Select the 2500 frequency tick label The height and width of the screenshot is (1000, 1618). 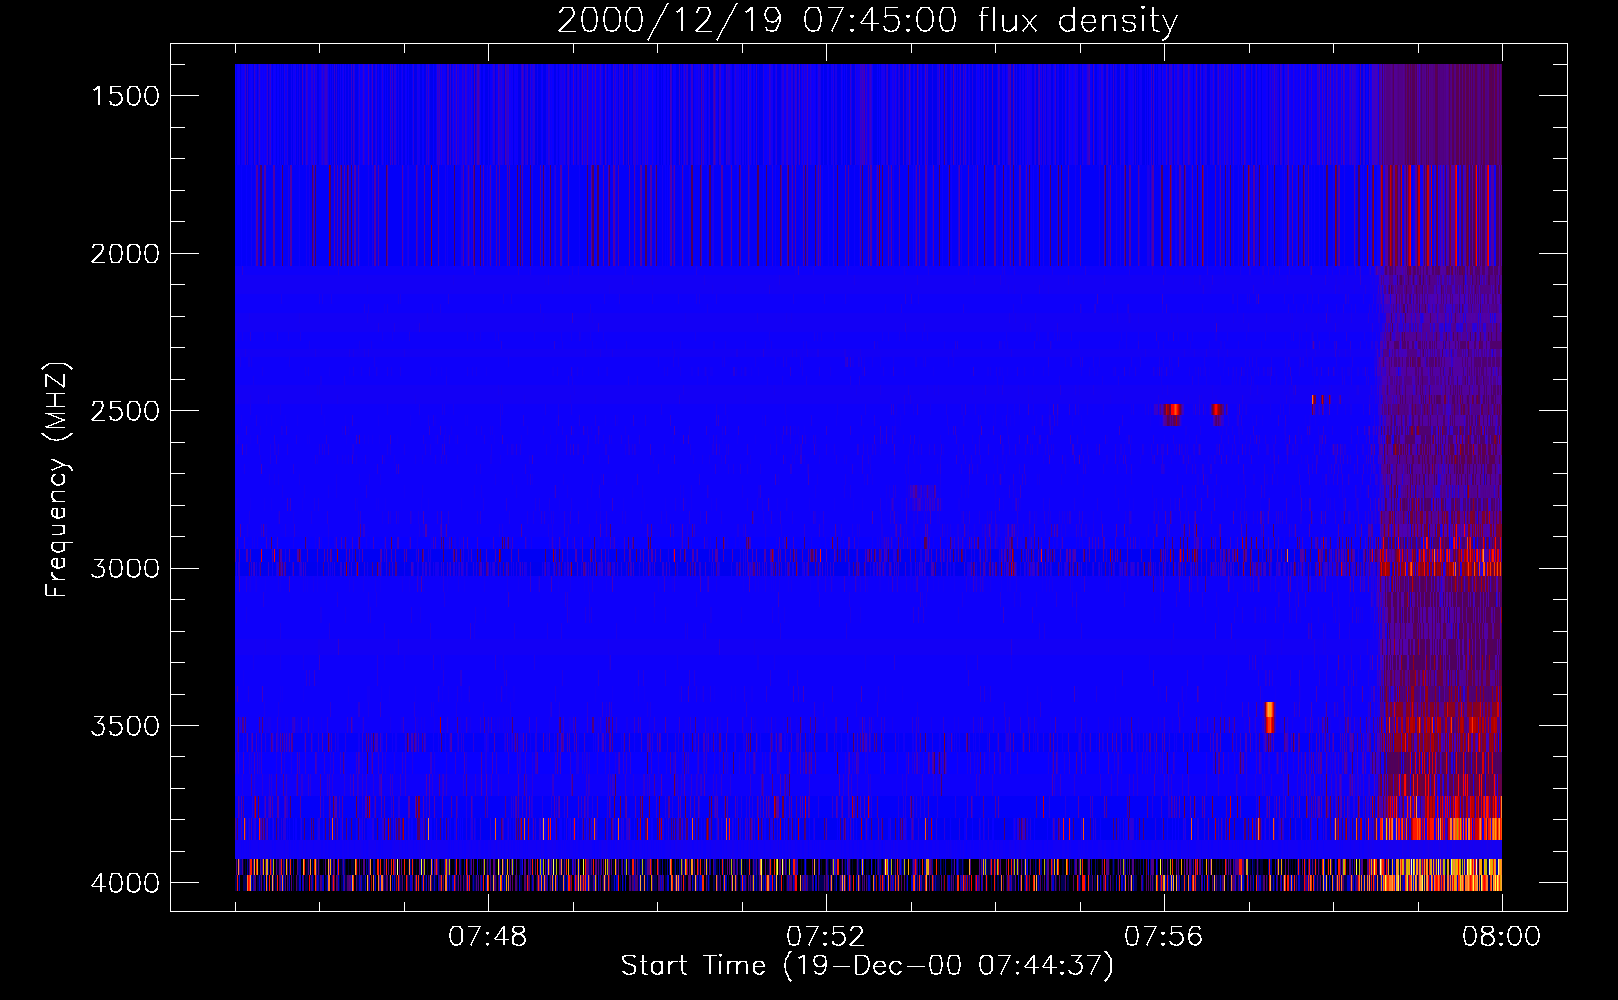click(125, 411)
